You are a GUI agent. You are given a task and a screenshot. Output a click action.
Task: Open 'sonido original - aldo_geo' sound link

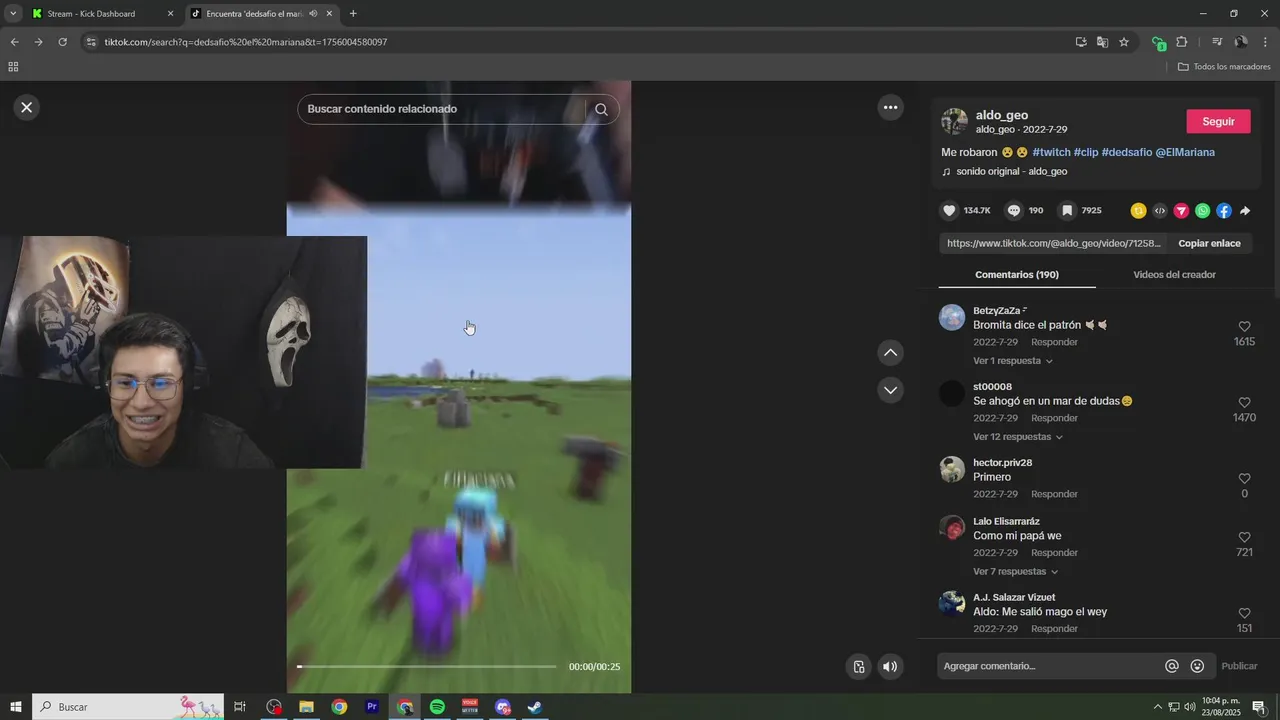(1011, 171)
